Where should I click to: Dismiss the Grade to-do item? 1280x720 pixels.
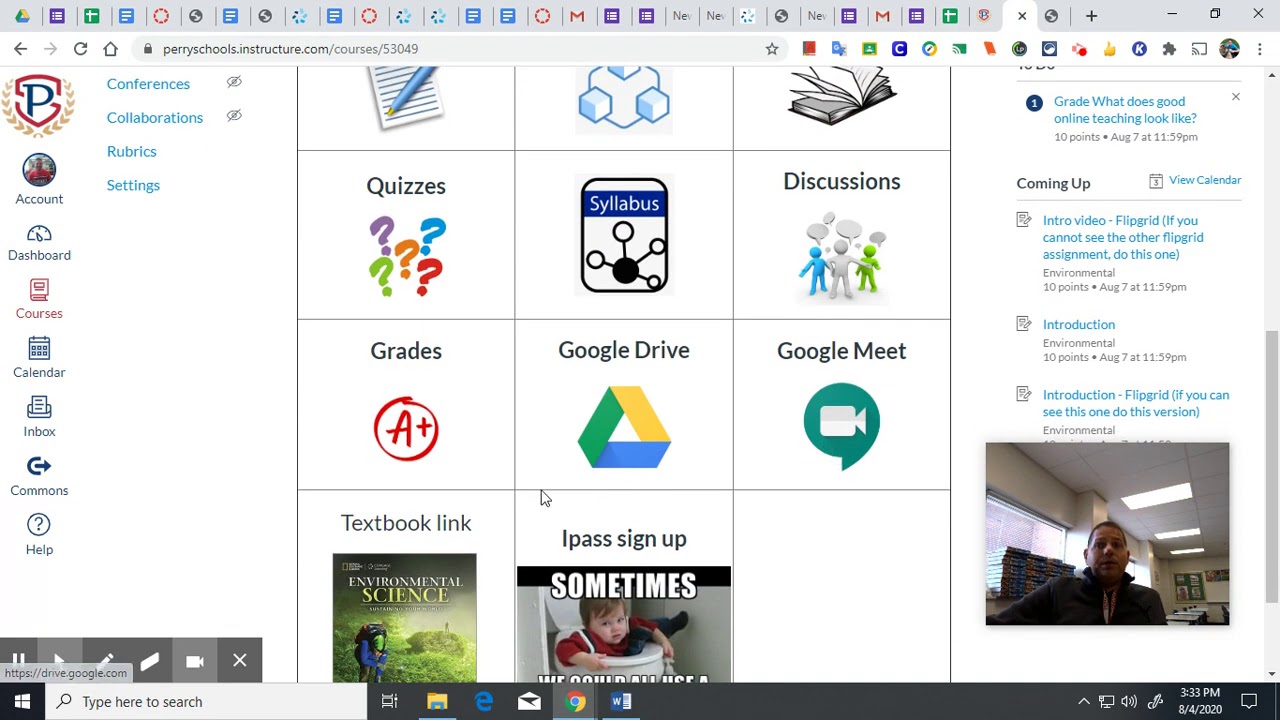coord(1236,97)
